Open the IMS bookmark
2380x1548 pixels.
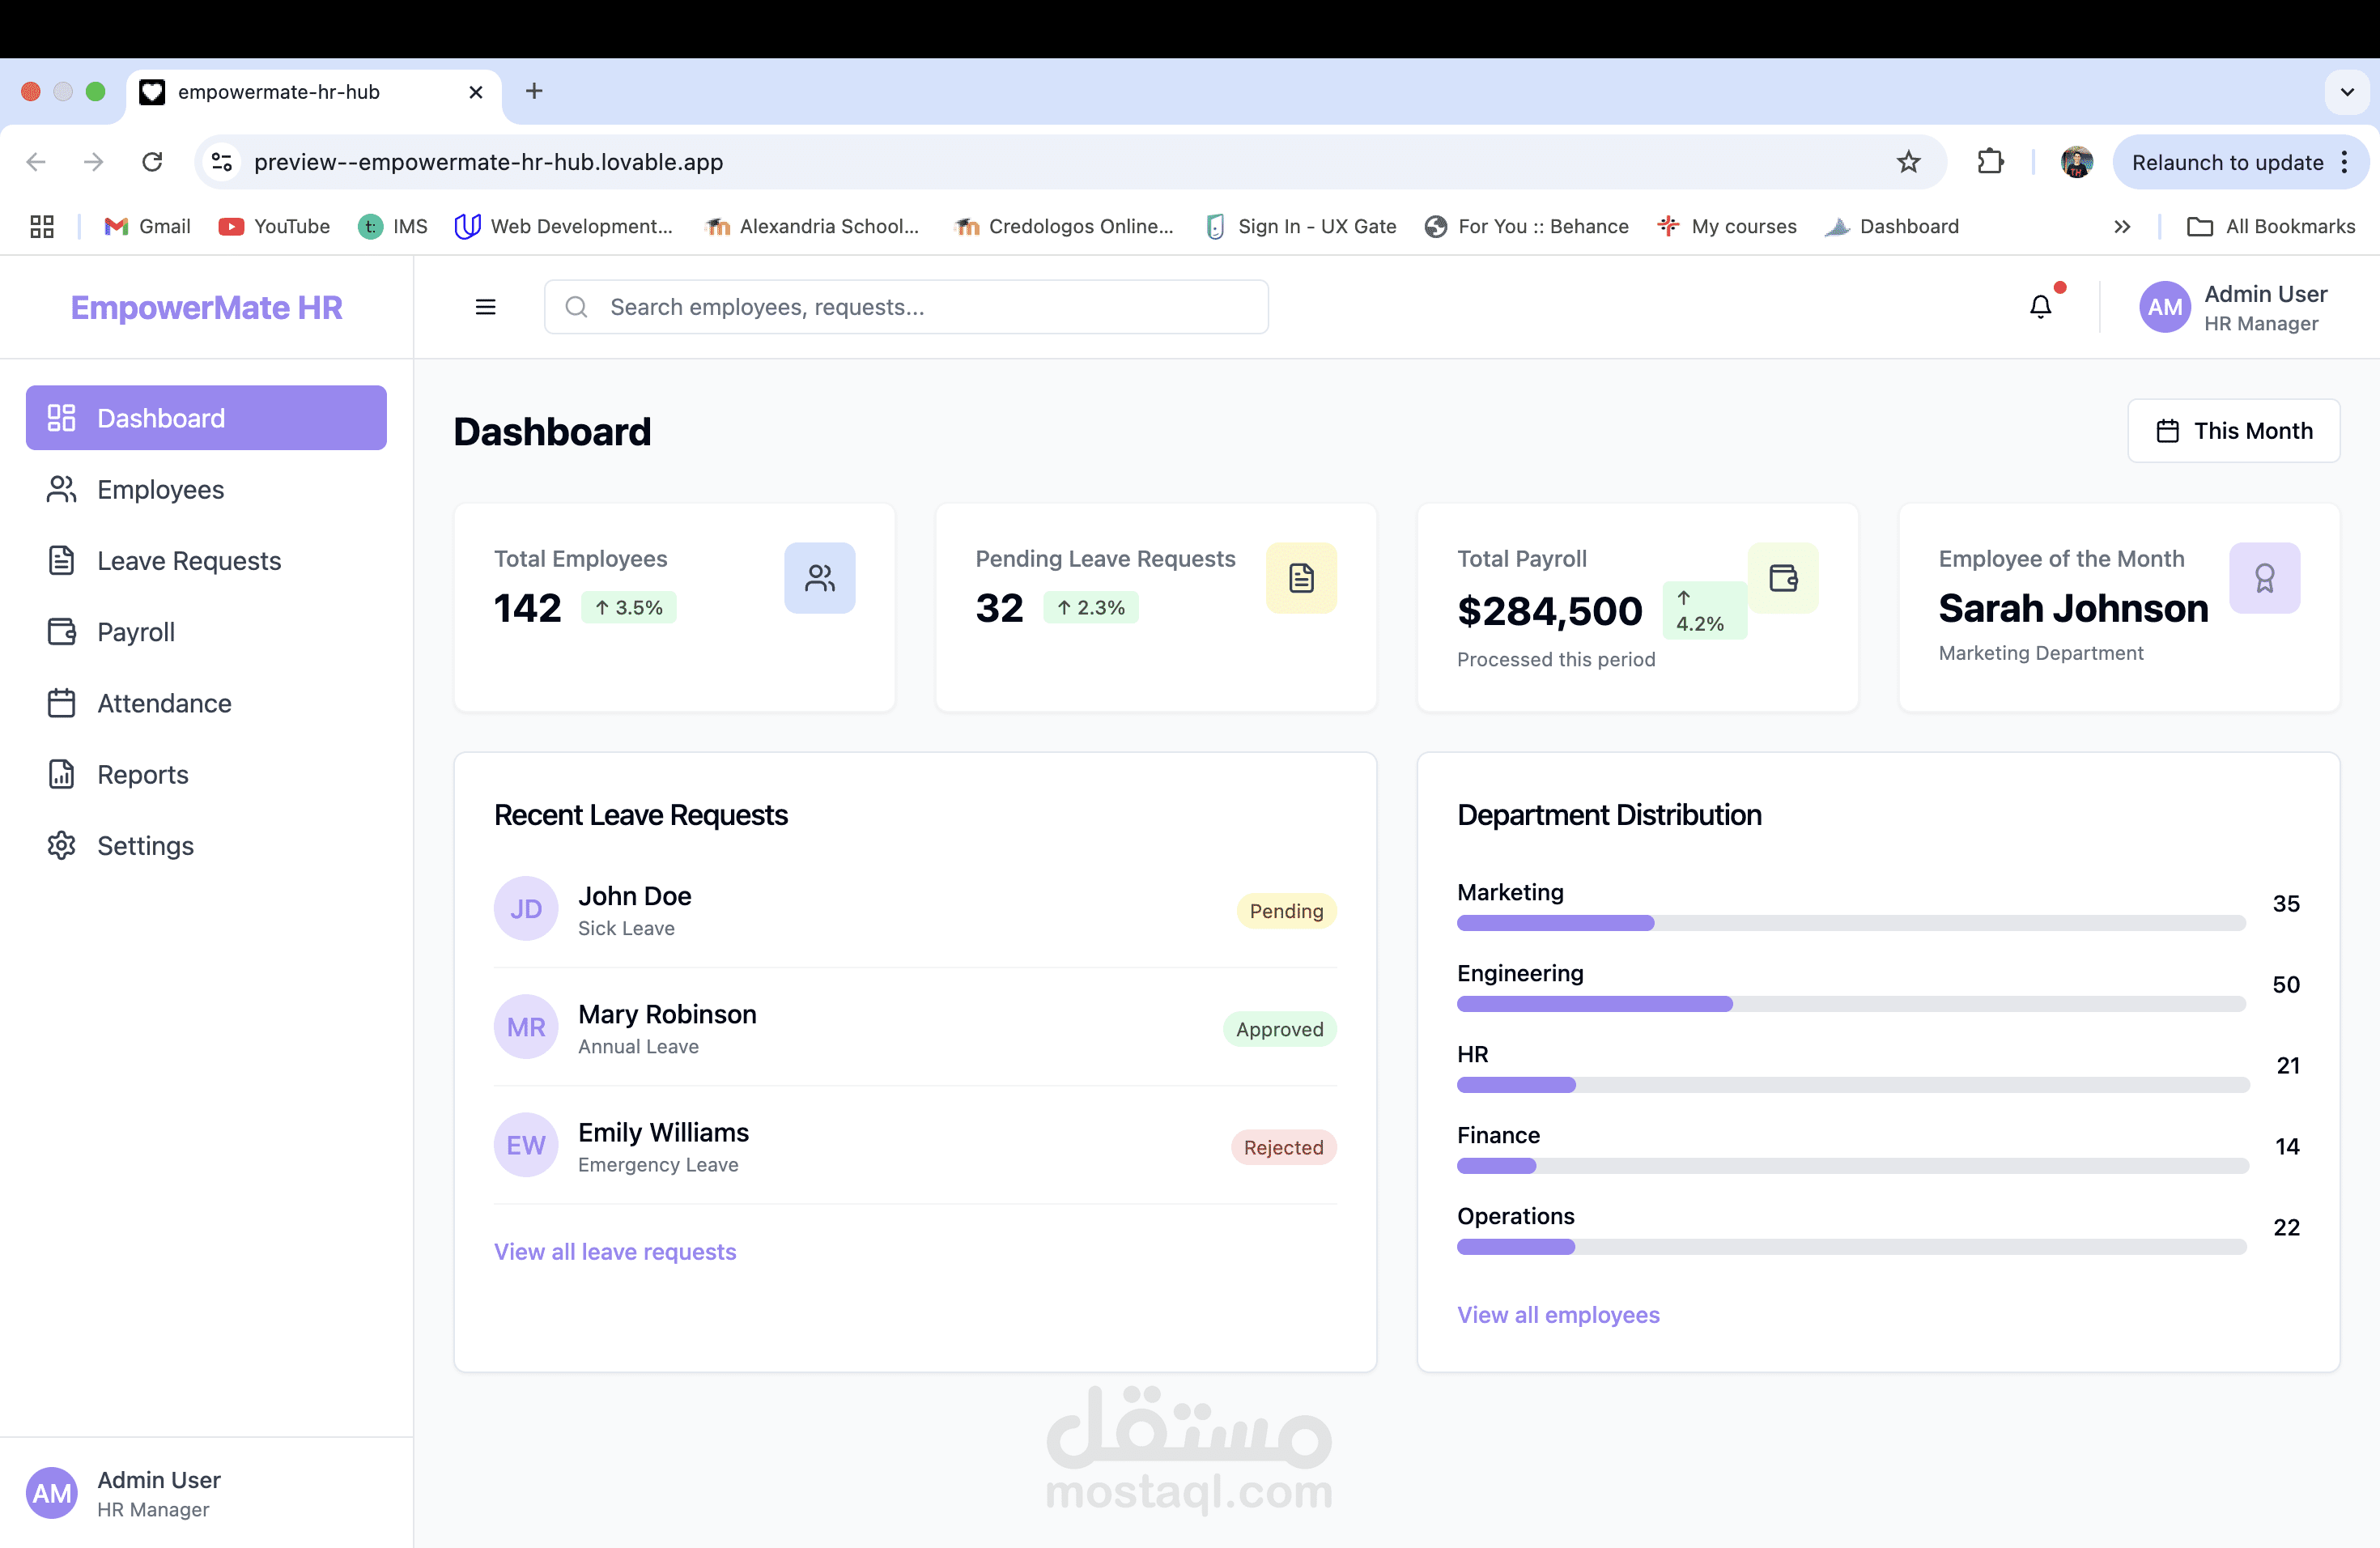coord(393,227)
